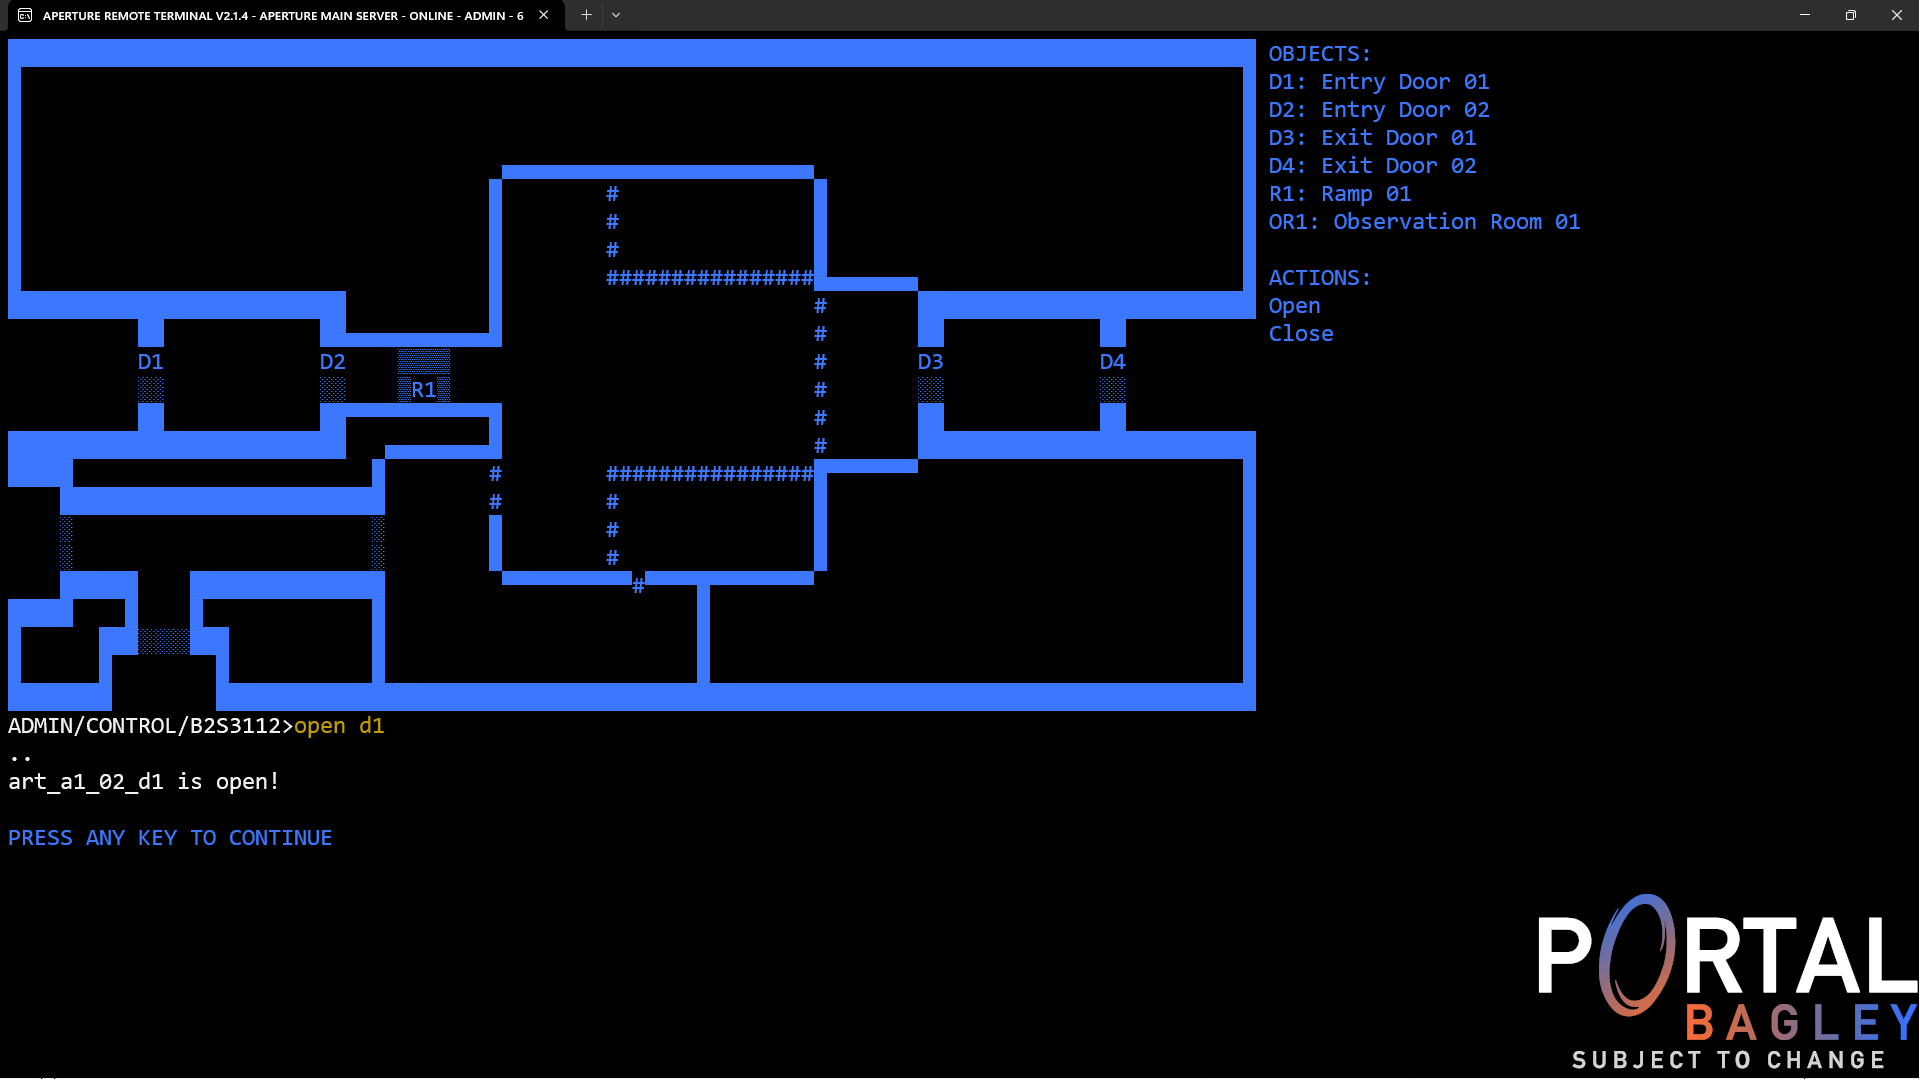
Task: Click the D3 door marker on the map
Action: pos(931,362)
